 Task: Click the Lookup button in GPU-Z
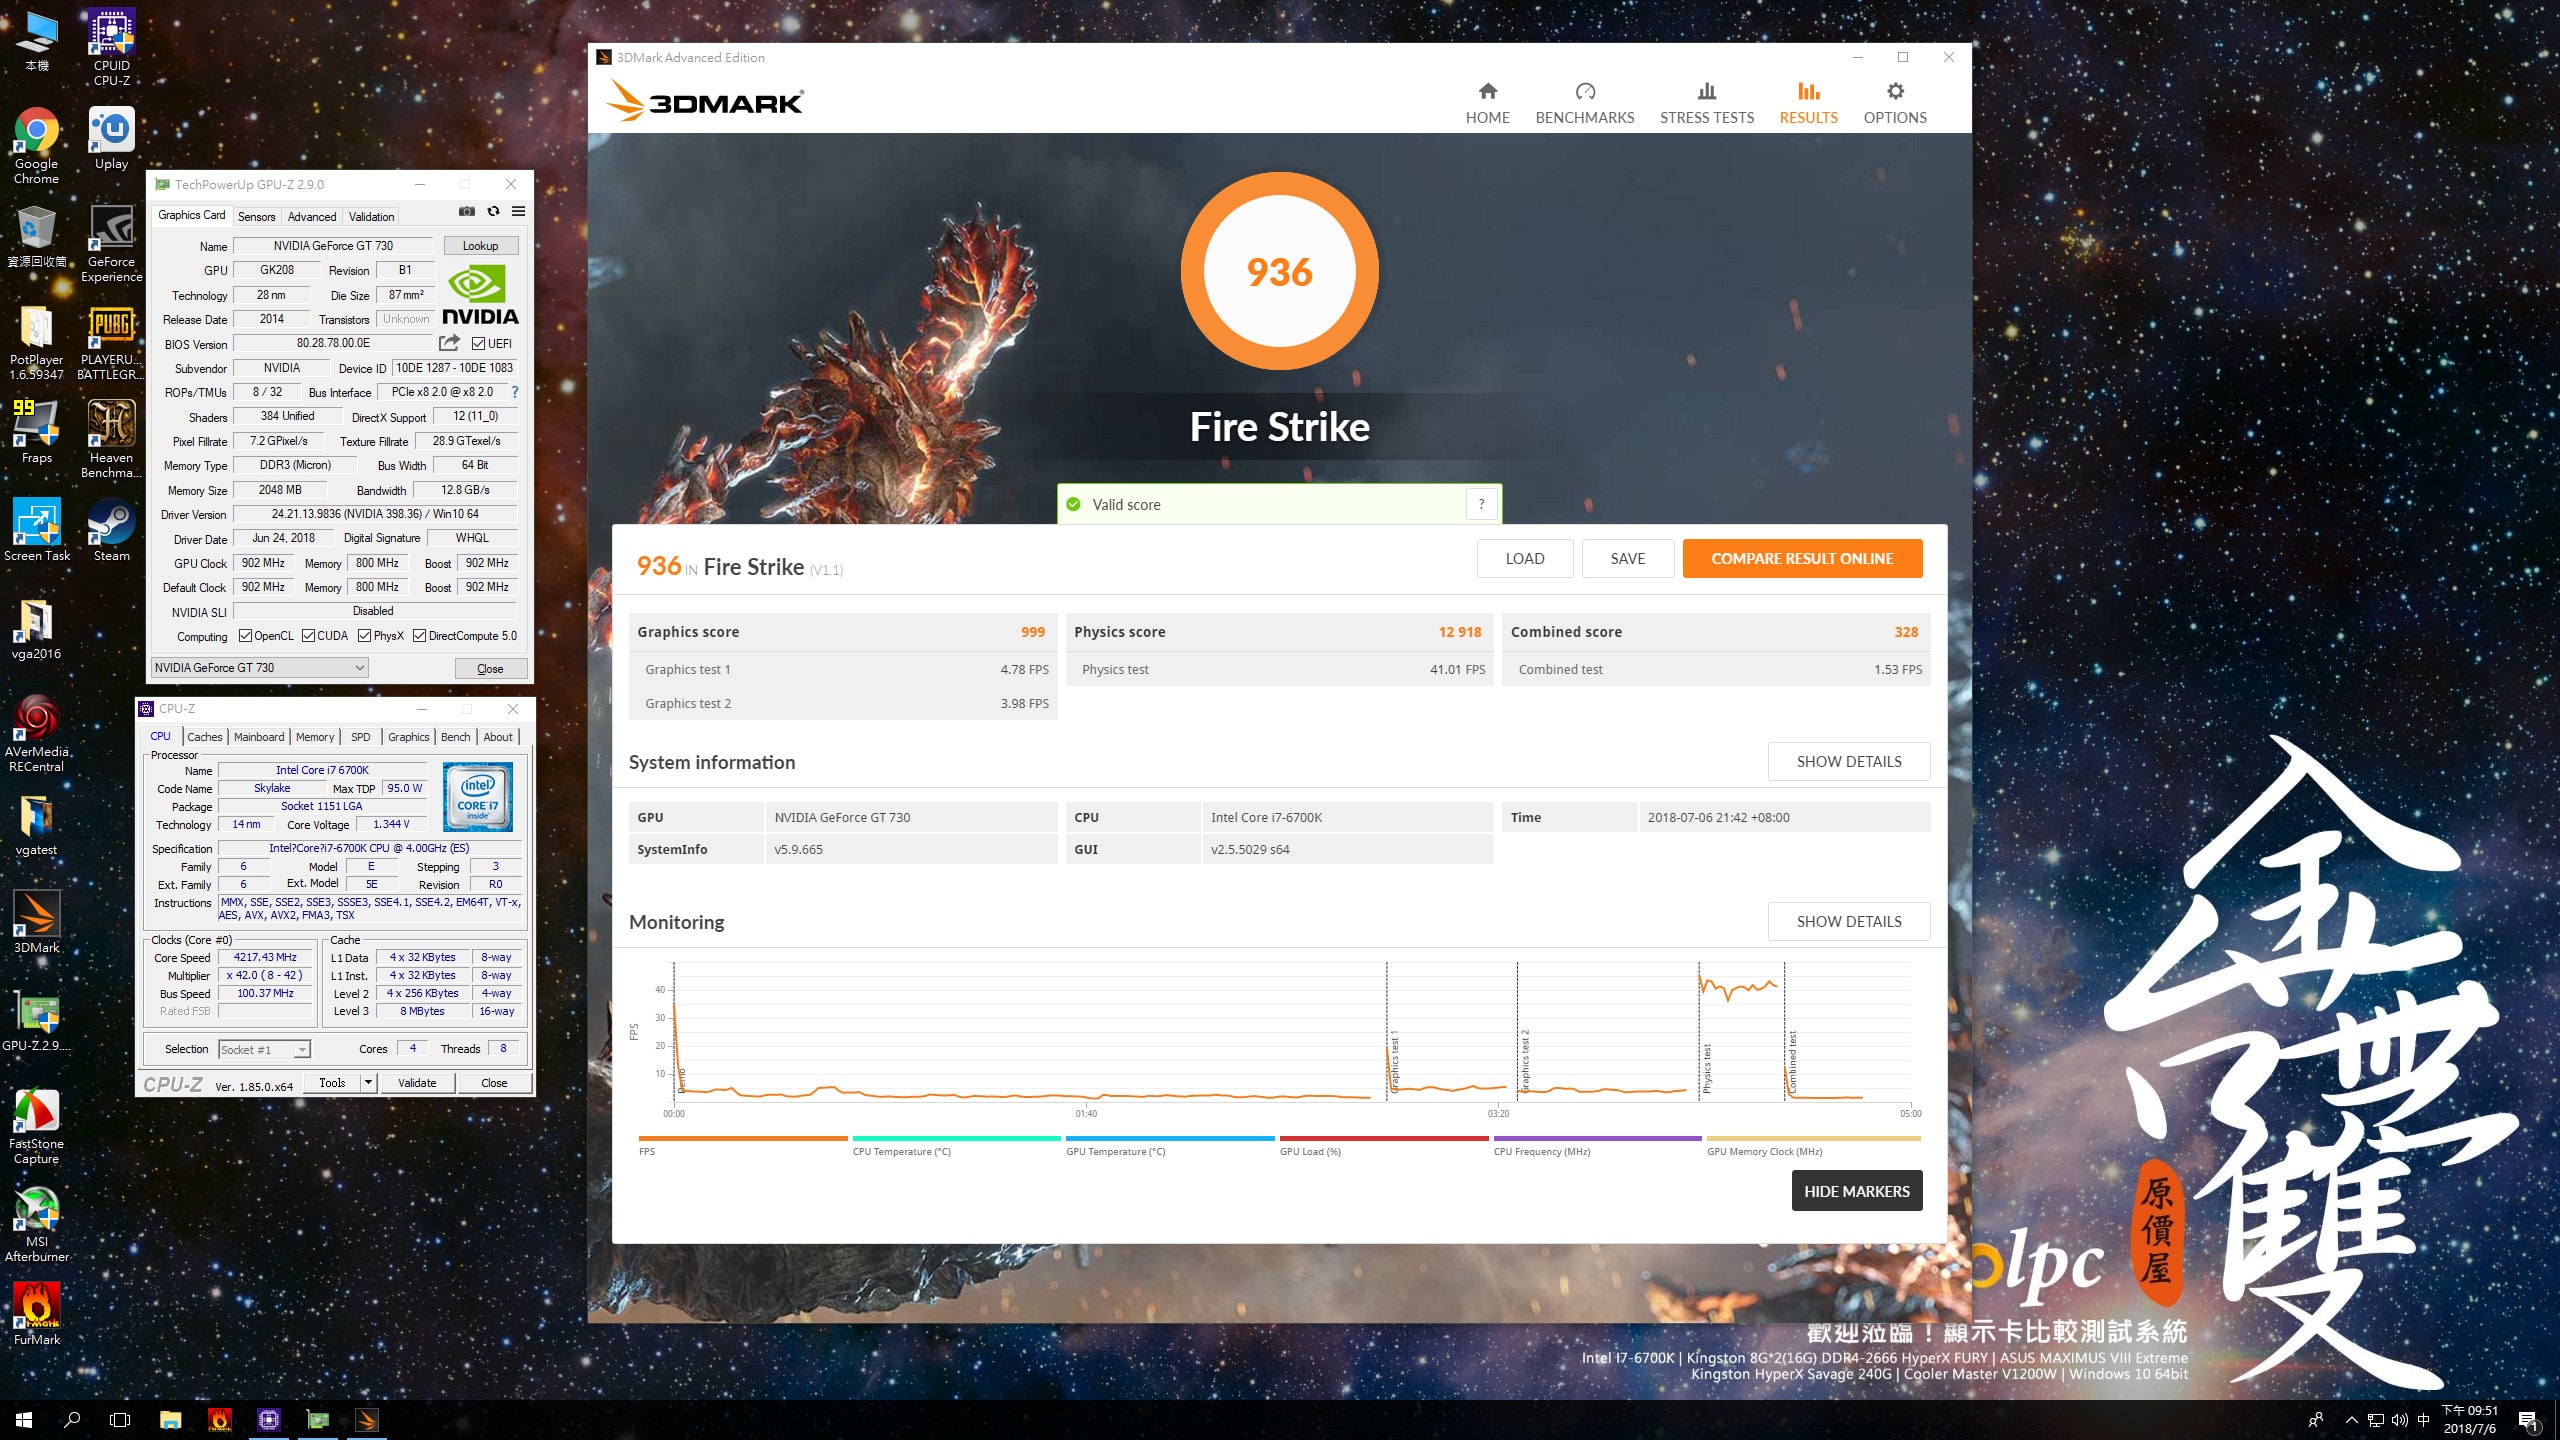(x=480, y=246)
